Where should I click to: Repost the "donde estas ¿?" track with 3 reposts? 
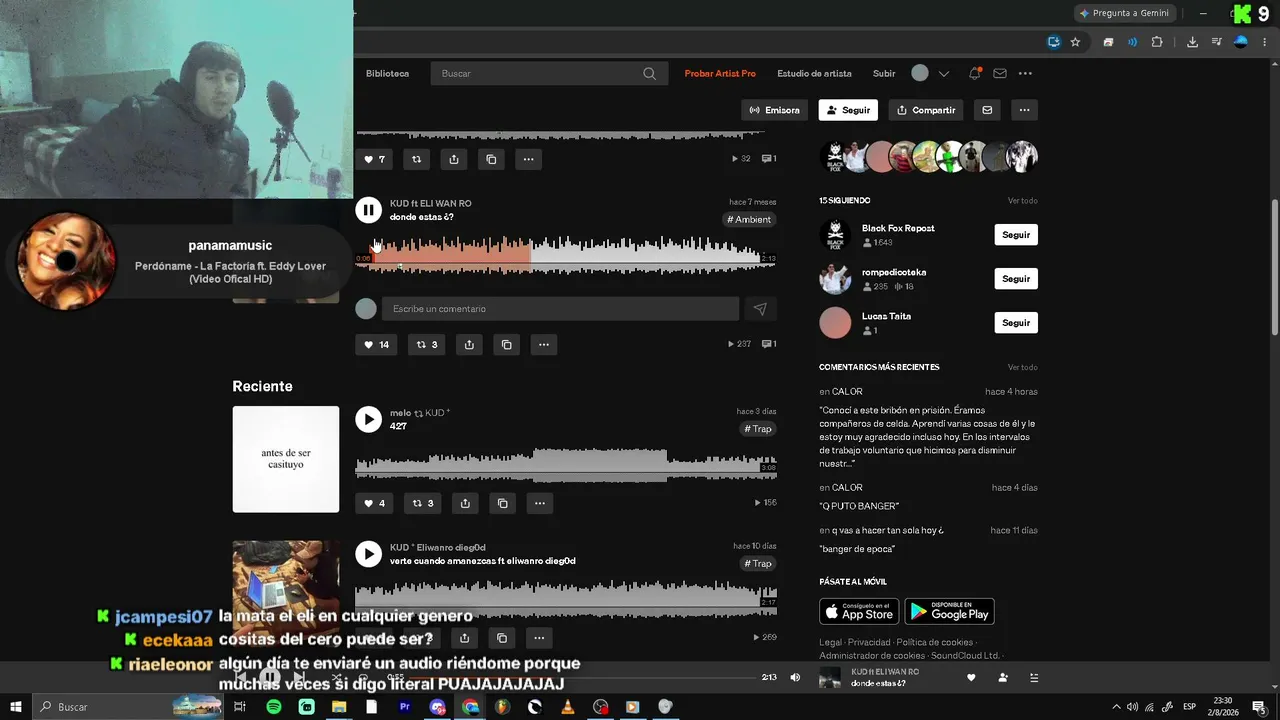[427, 344]
